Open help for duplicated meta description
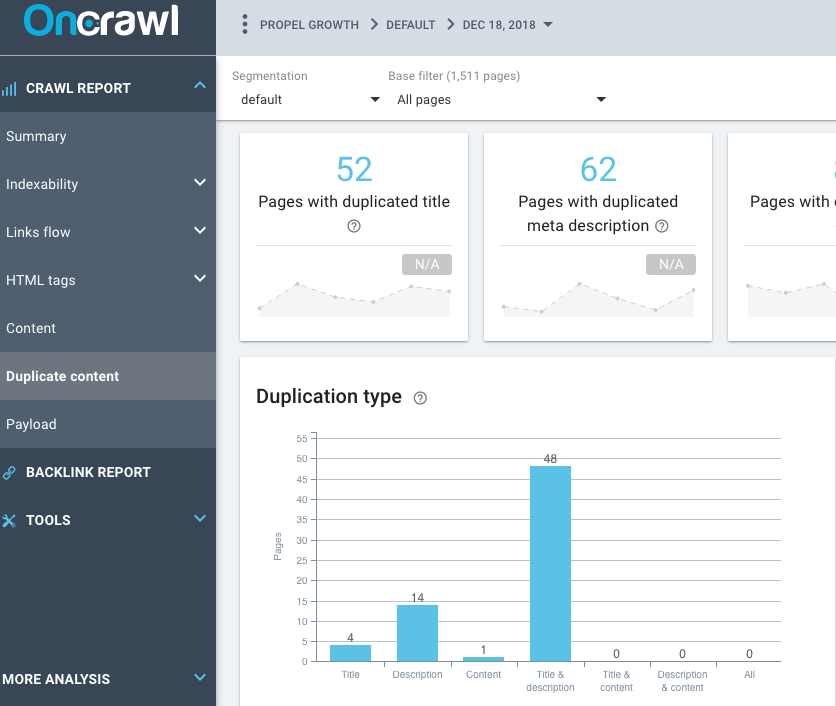Screen dimensions: 836x706 [662, 226]
